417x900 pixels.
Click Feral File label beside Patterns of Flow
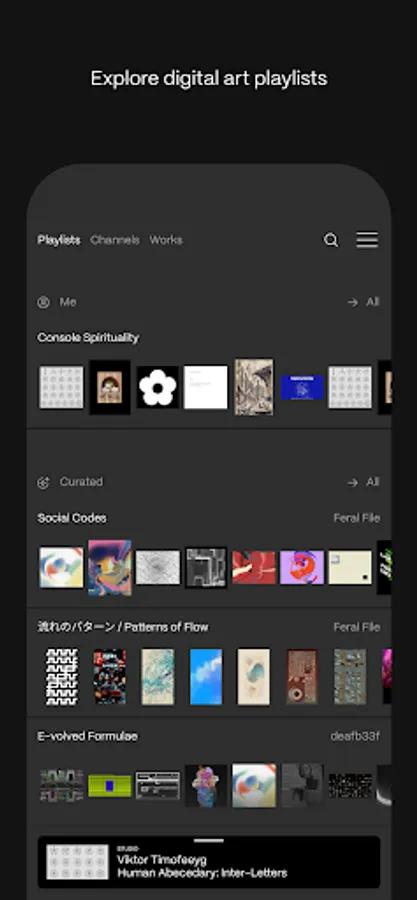(x=357, y=627)
